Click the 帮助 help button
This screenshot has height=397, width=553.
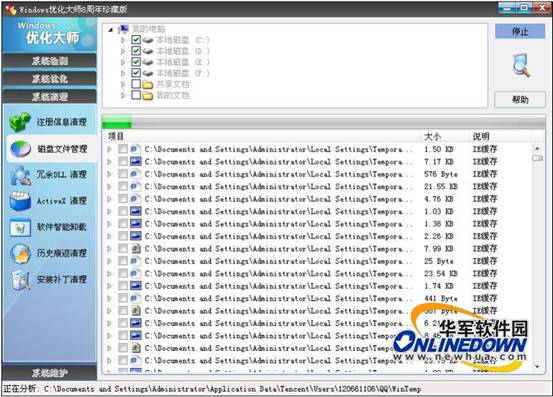point(520,100)
